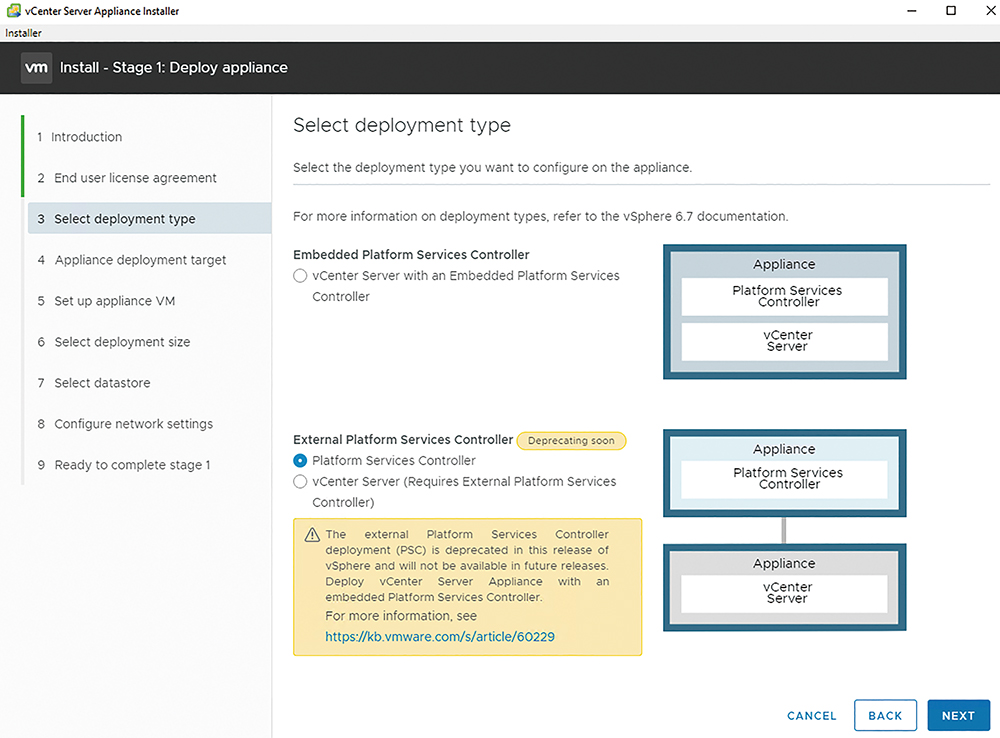Image resolution: width=1000 pixels, height=738 pixels.
Task: Maximize the installer window
Action: [x=951, y=11]
